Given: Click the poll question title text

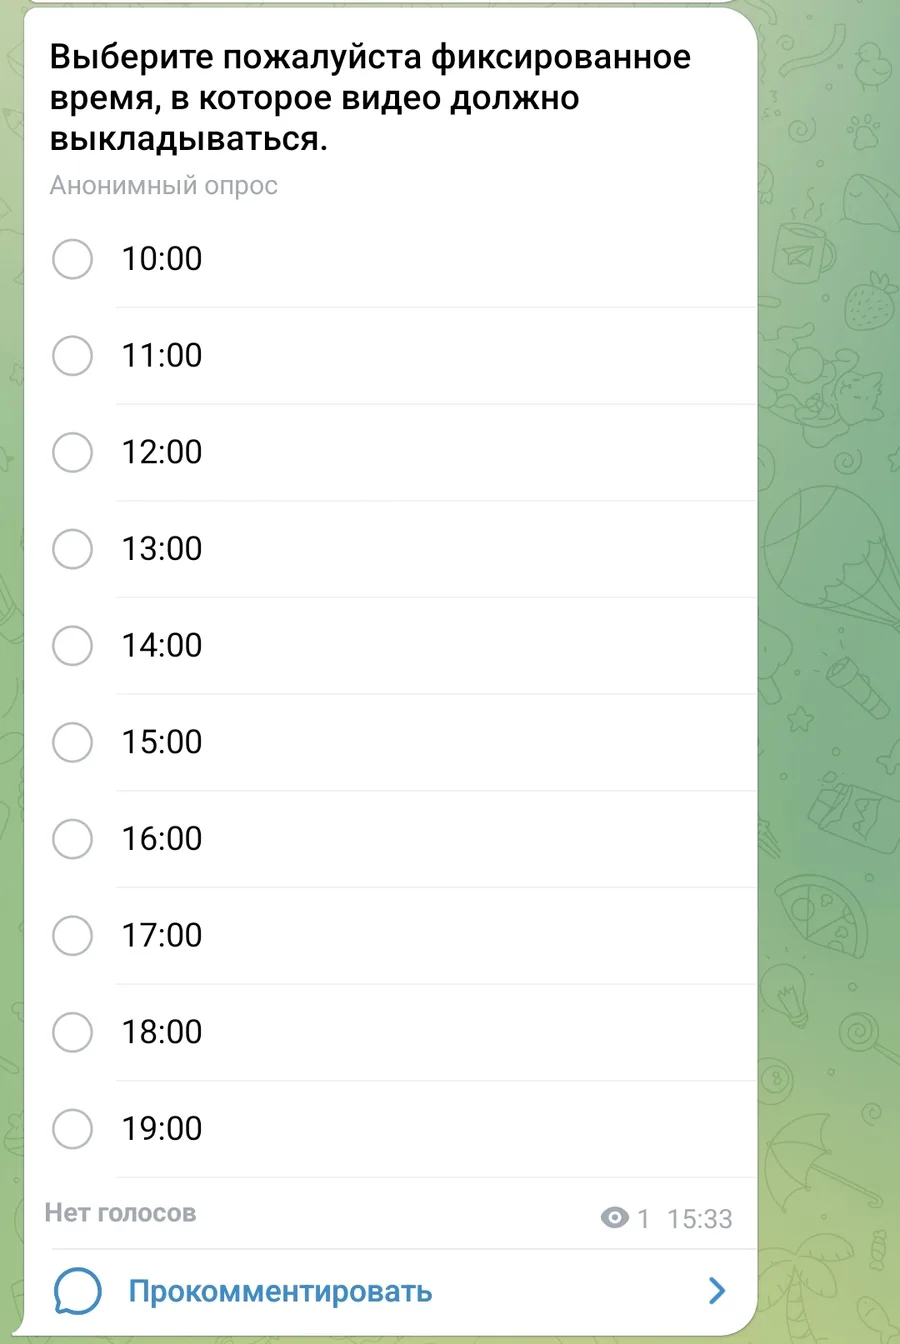Looking at the screenshot, I should click(x=370, y=98).
